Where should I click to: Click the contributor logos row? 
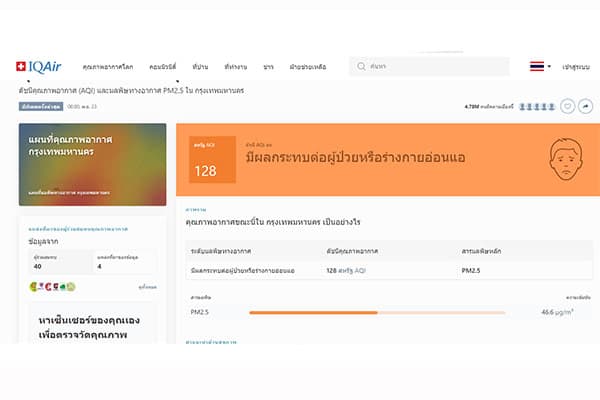pos(53,288)
